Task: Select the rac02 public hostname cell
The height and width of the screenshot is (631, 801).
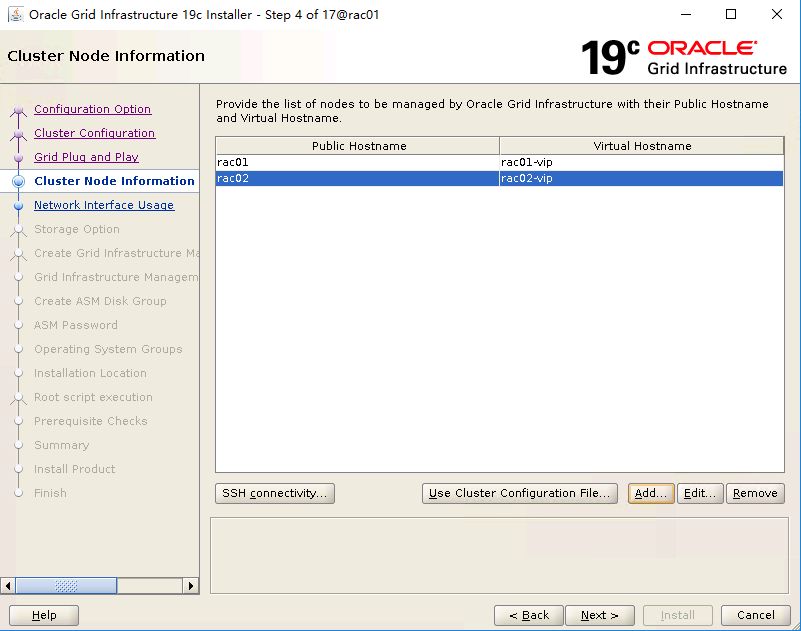Action: 358,178
